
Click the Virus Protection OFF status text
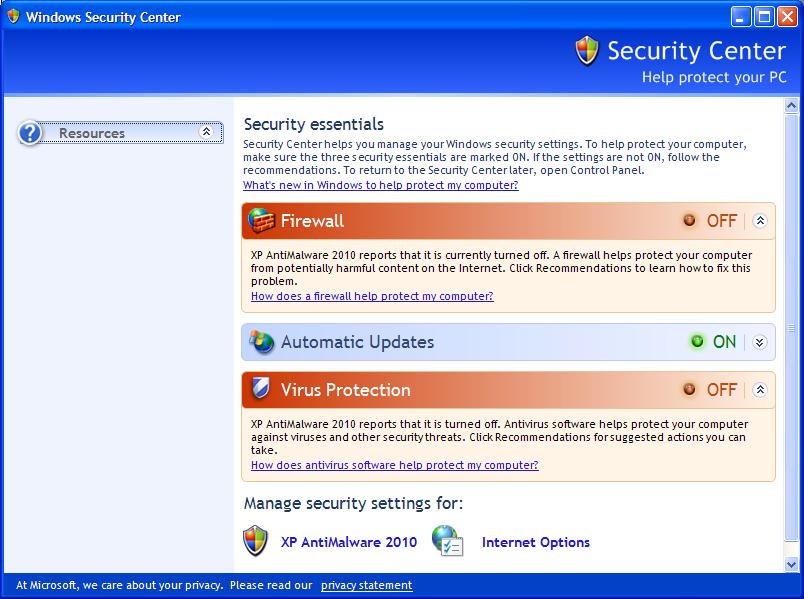pyautogui.click(x=721, y=390)
